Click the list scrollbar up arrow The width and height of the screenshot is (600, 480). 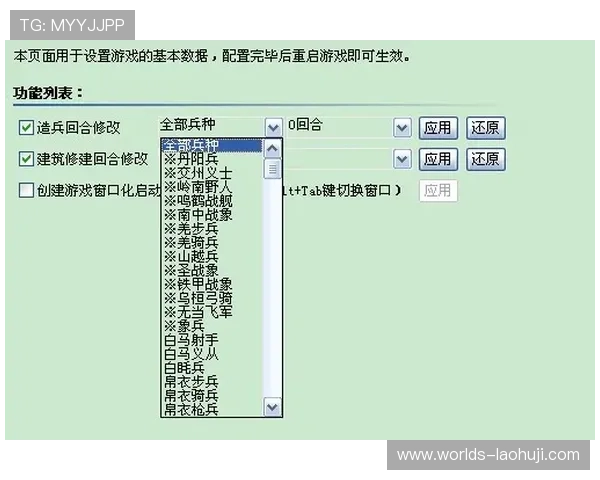pos(272,149)
